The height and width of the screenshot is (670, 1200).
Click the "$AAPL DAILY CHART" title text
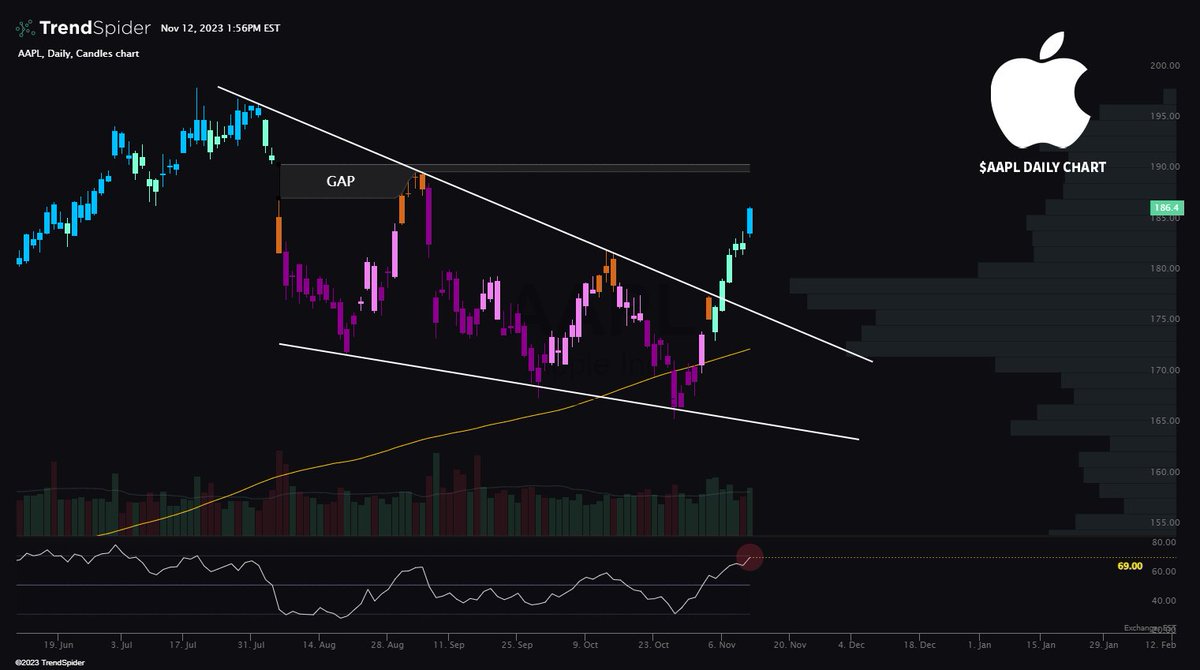pyautogui.click(x=1043, y=167)
